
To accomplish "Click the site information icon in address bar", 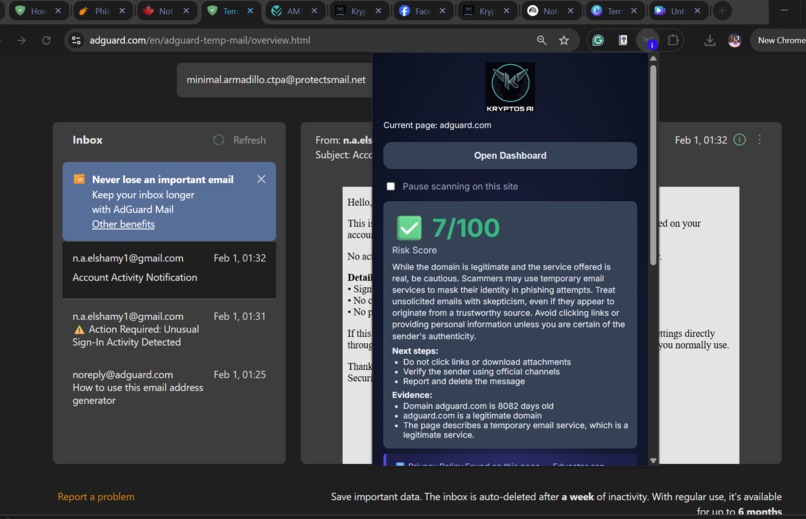I will [76, 40].
